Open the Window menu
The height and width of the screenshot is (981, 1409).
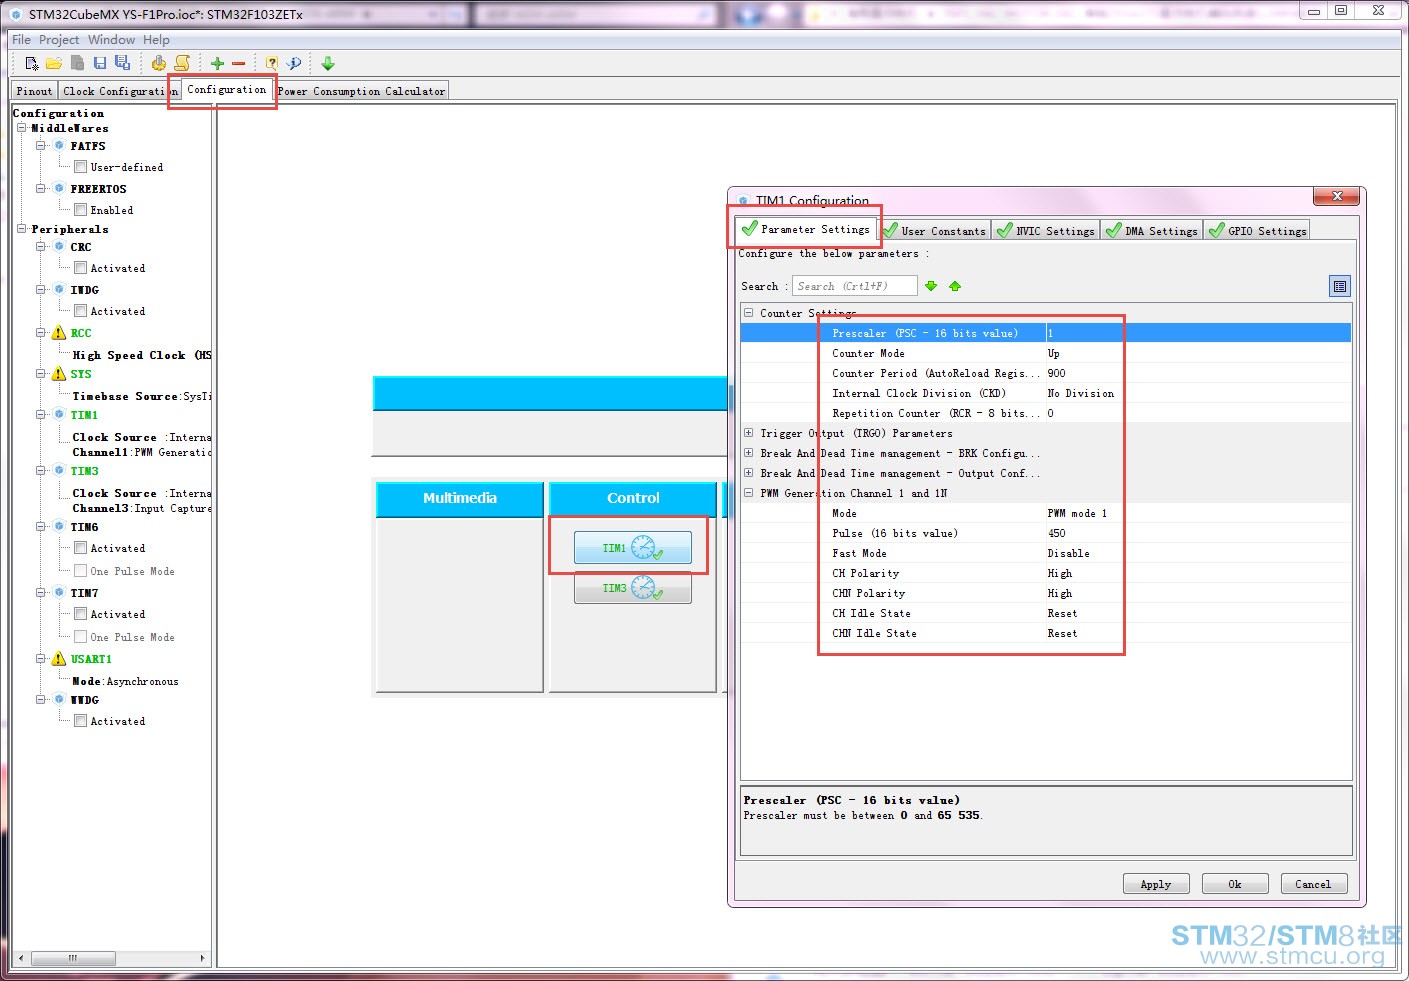(111, 40)
